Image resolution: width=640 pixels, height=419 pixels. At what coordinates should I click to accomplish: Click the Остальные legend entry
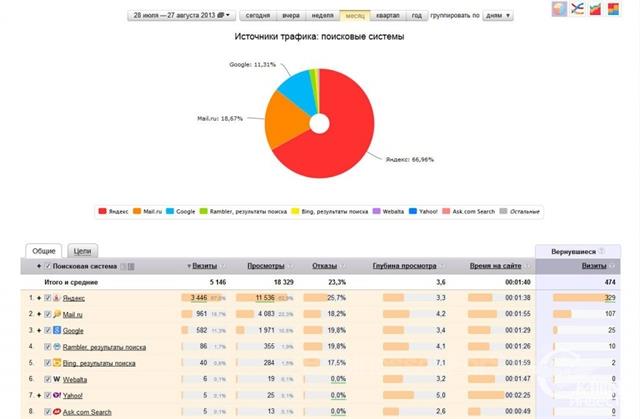tap(520, 211)
